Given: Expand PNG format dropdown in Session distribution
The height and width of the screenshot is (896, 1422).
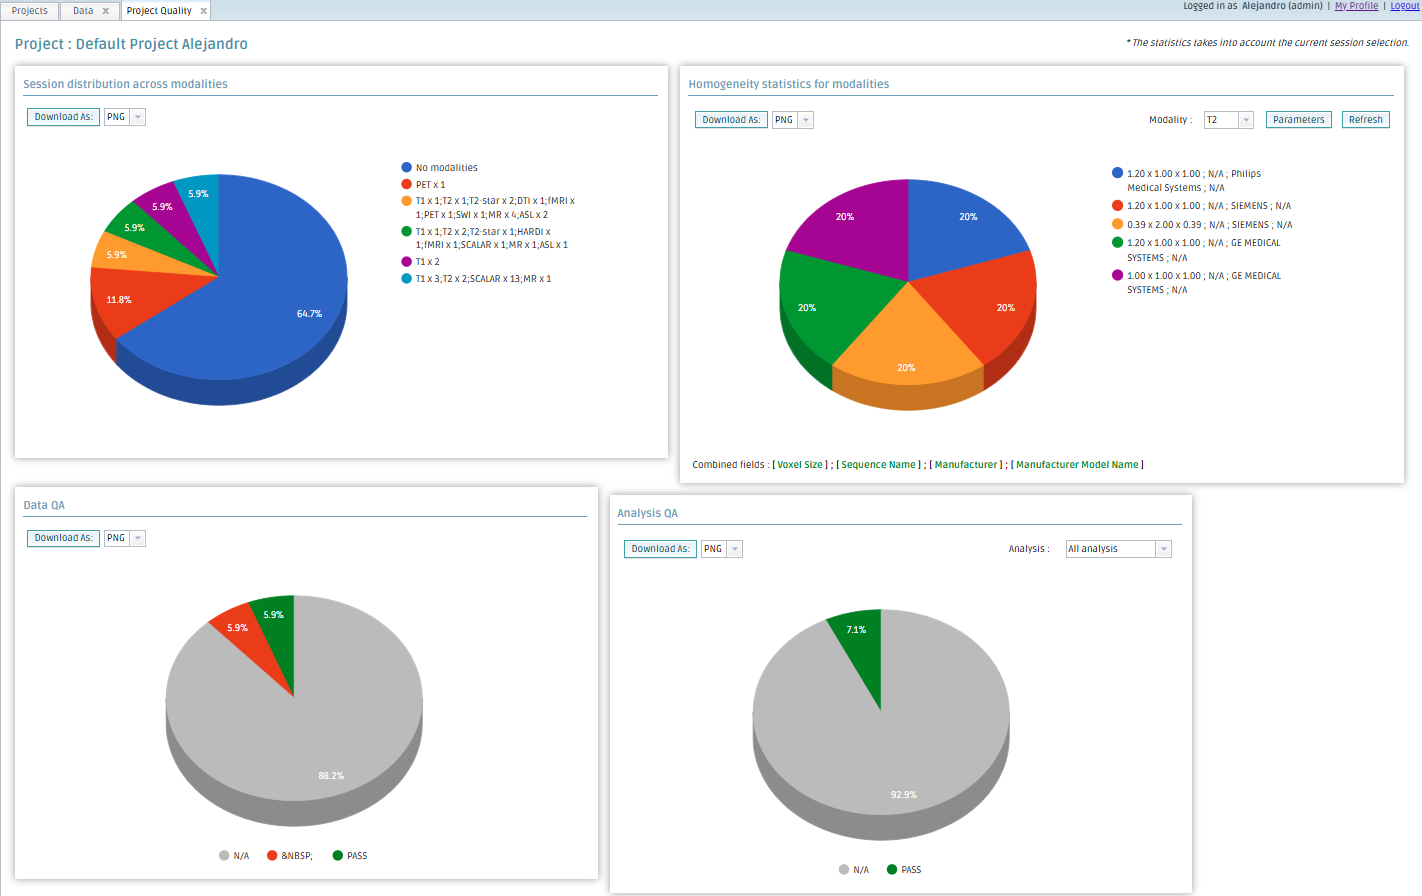Looking at the screenshot, I should pyautogui.click(x=138, y=117).
